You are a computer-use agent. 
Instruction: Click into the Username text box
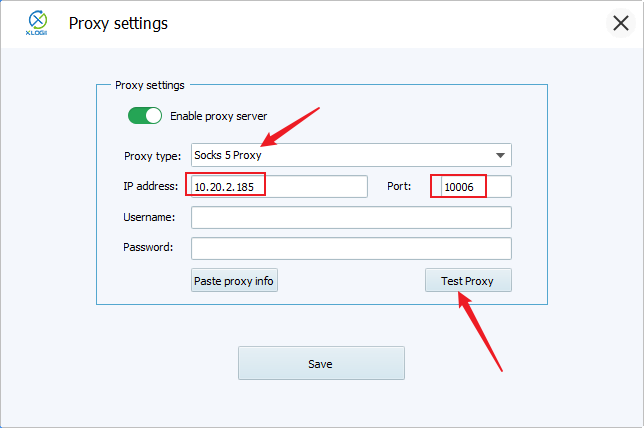[351, 217]
